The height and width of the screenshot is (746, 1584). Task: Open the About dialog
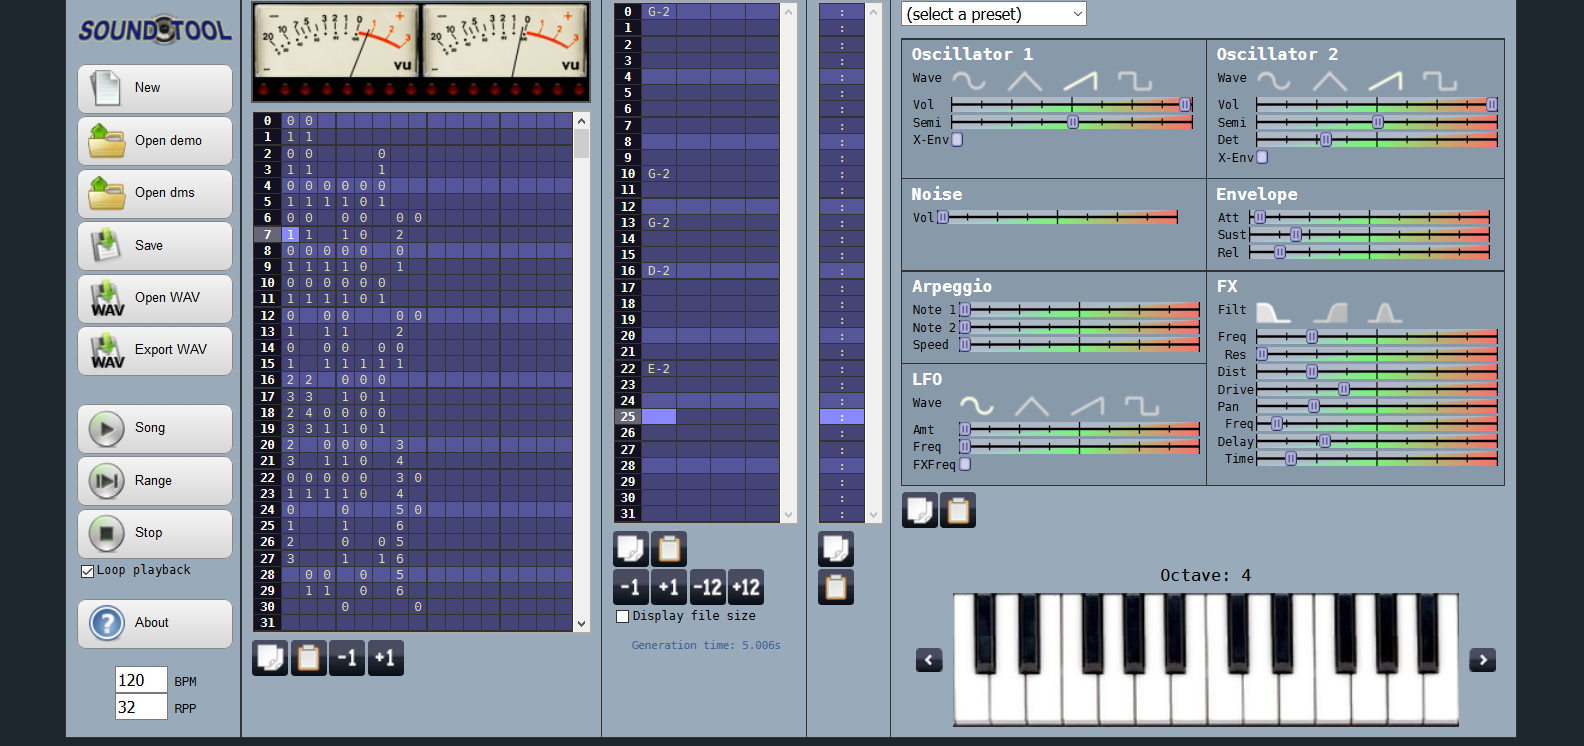pos(155,624)
